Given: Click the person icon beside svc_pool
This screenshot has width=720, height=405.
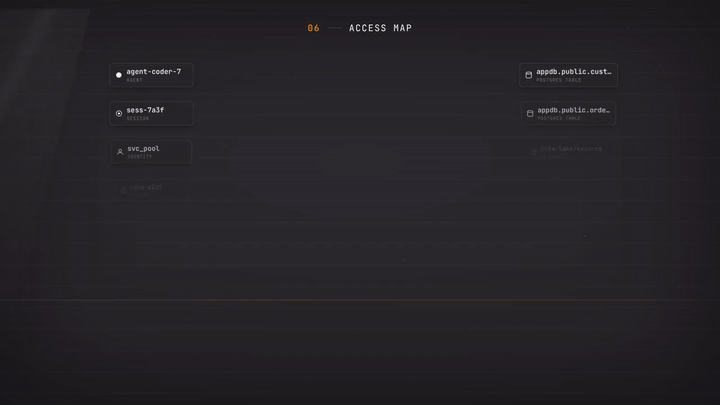Looking at the screenshot, I should tap(120, 152).
